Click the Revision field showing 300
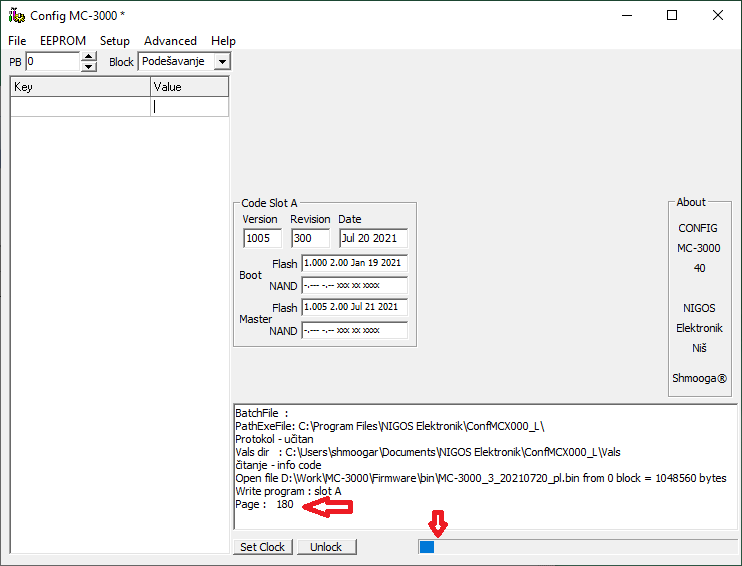Screen dimensions: 742x566 (x=310, y=239)
